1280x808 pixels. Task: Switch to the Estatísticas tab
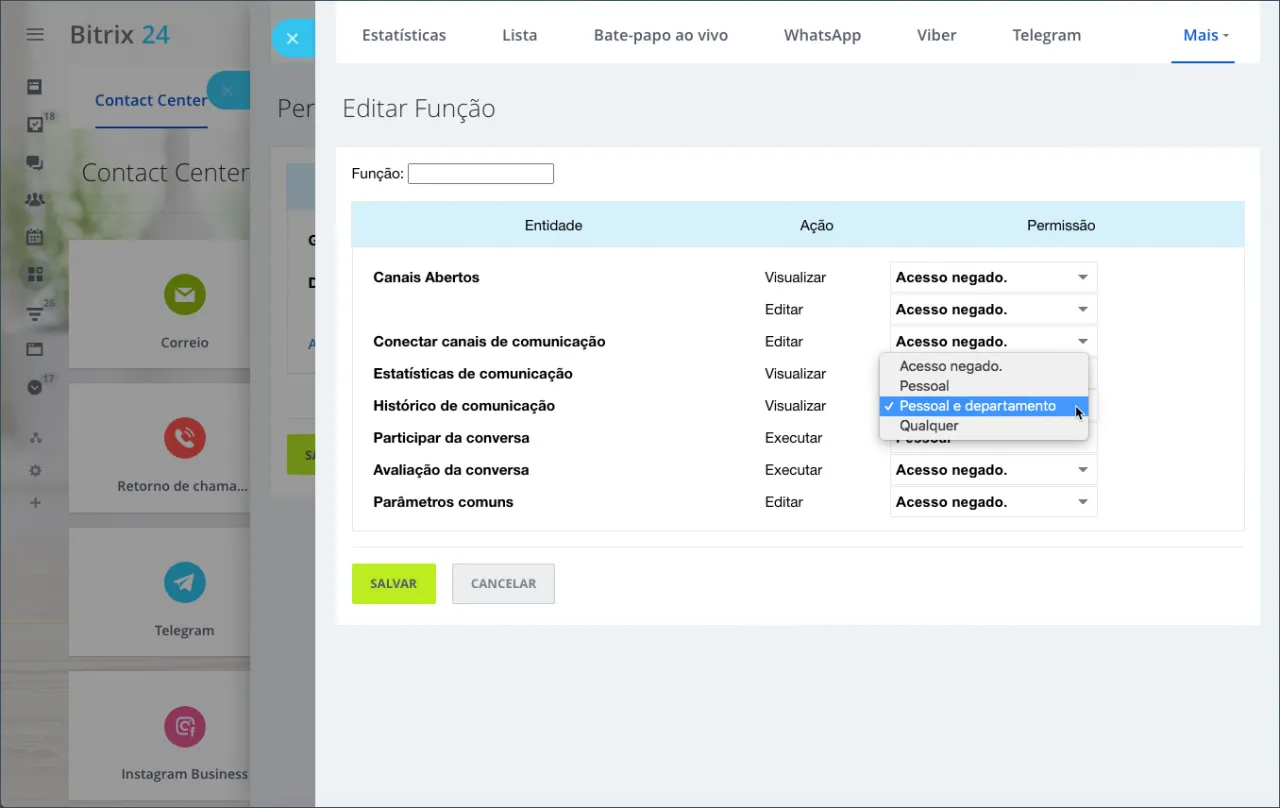404,35
